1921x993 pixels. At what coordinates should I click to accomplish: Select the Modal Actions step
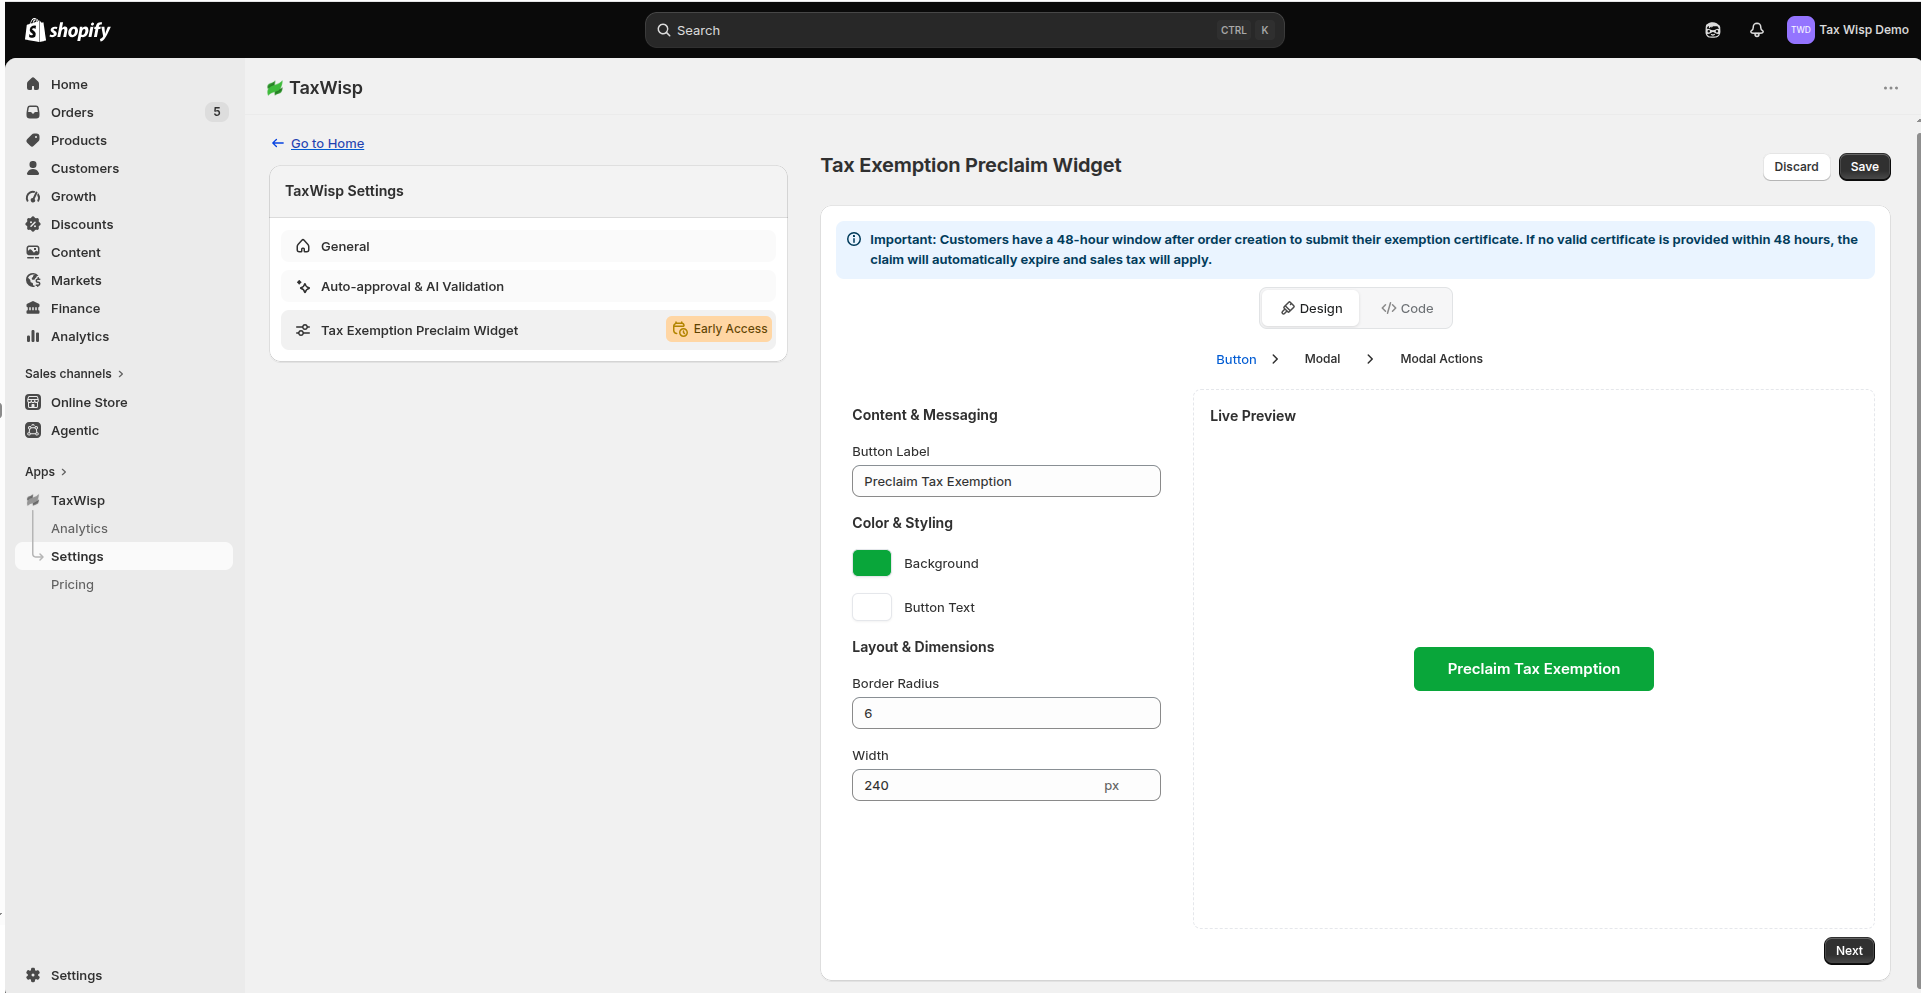click(x=1441, y=359)
